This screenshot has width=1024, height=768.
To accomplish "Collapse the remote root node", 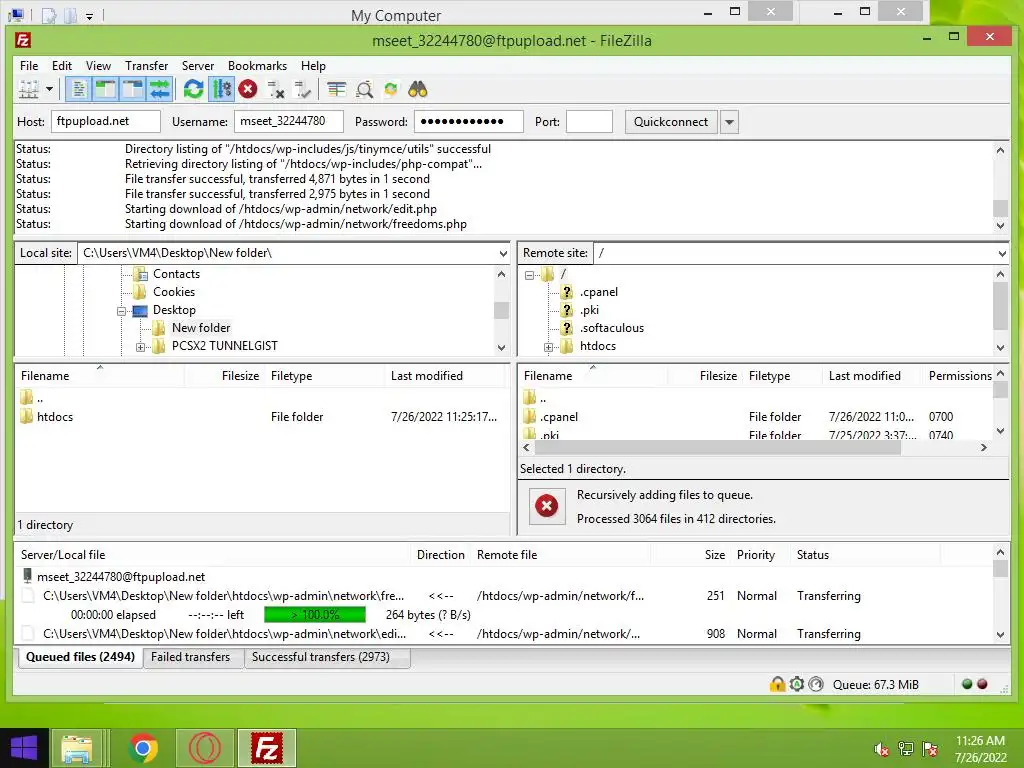I will coord(529,275).
